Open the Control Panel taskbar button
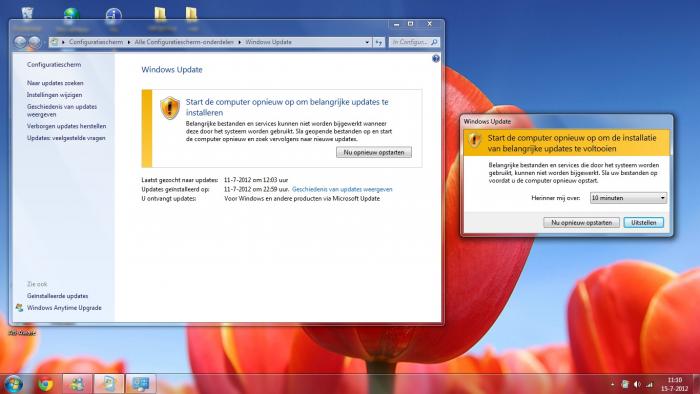700x394 pixels. (141, 384)
